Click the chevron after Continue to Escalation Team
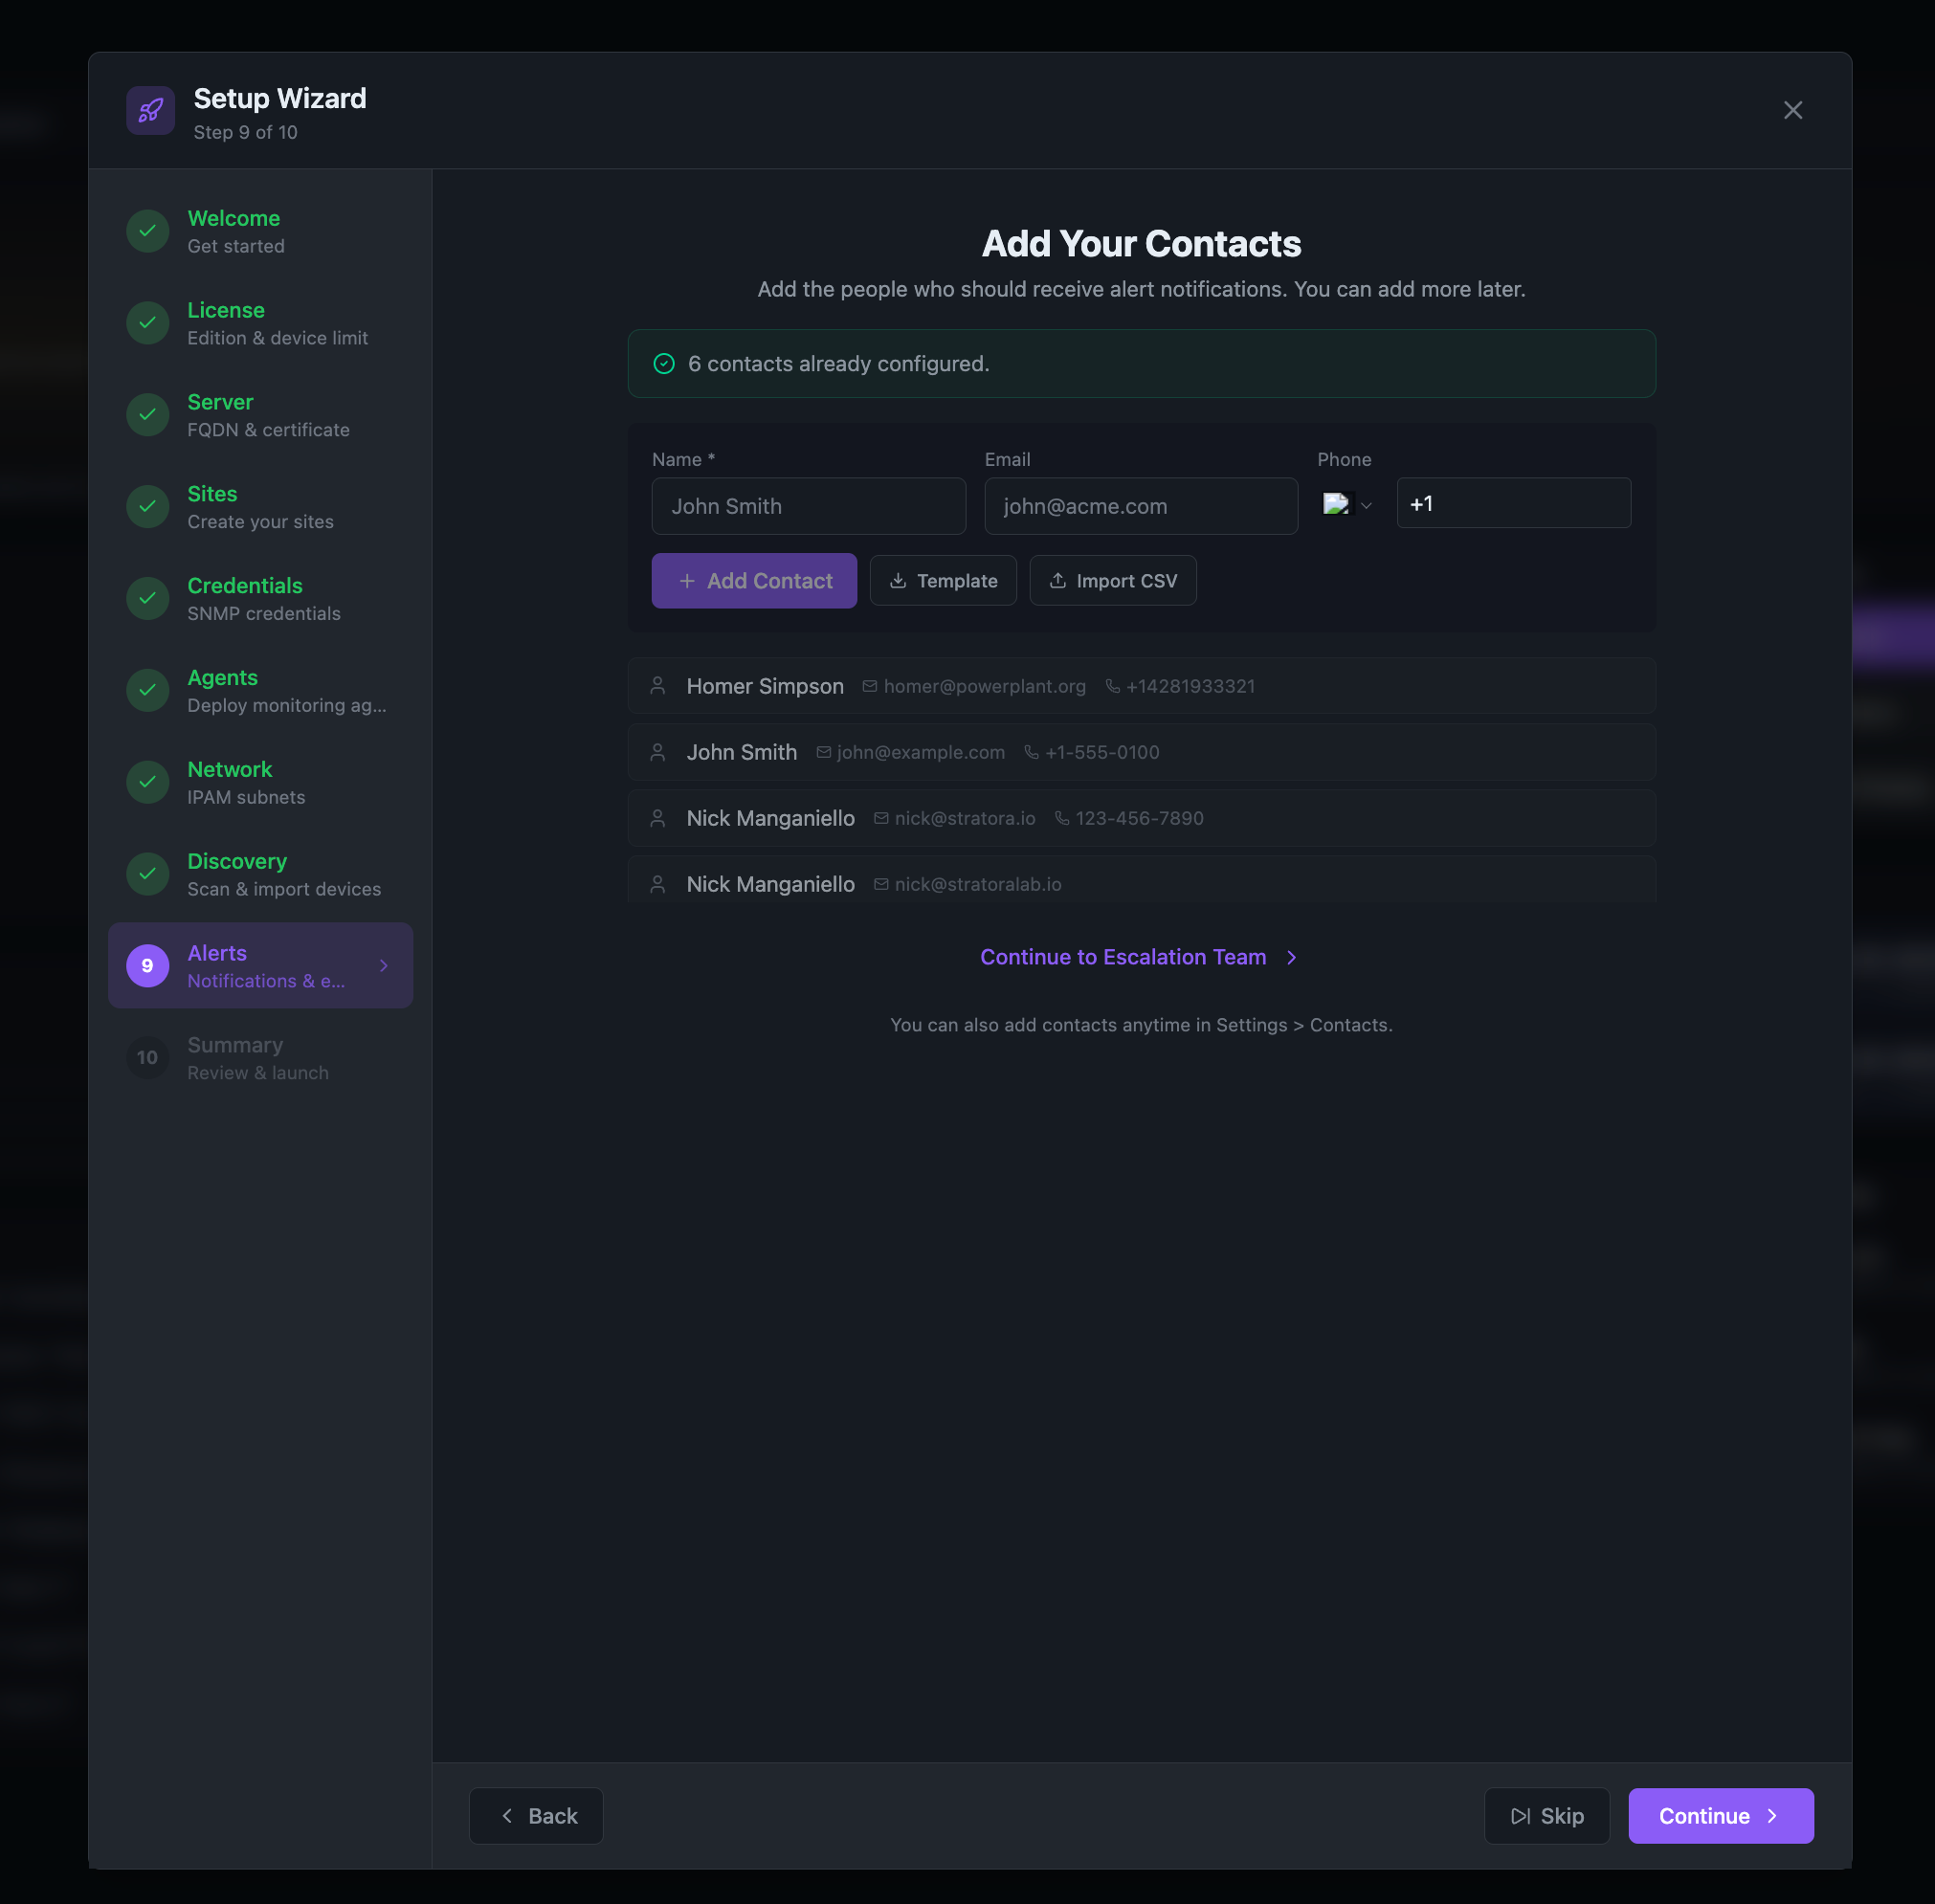Viewport: 1935px width, 1904px height. (1291, 957)
